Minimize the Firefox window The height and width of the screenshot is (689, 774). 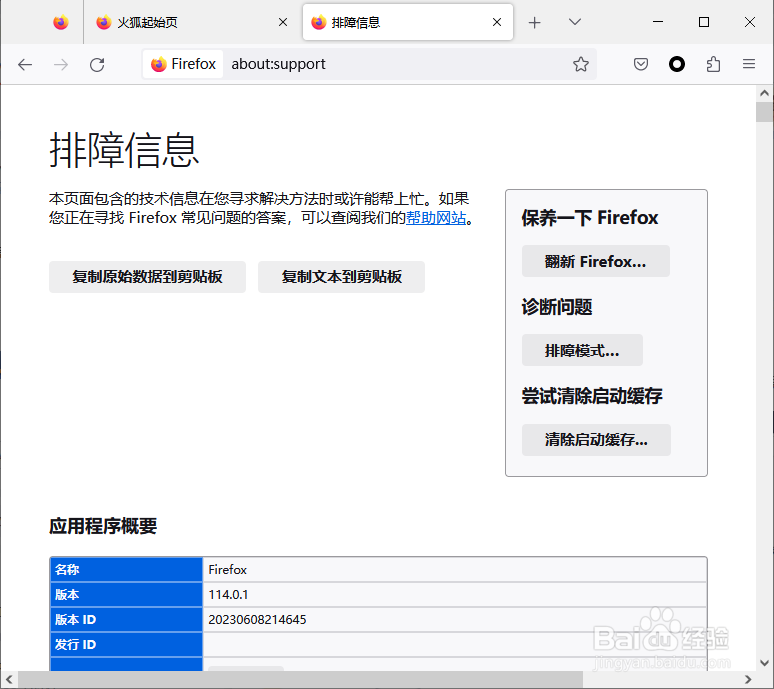658,22
